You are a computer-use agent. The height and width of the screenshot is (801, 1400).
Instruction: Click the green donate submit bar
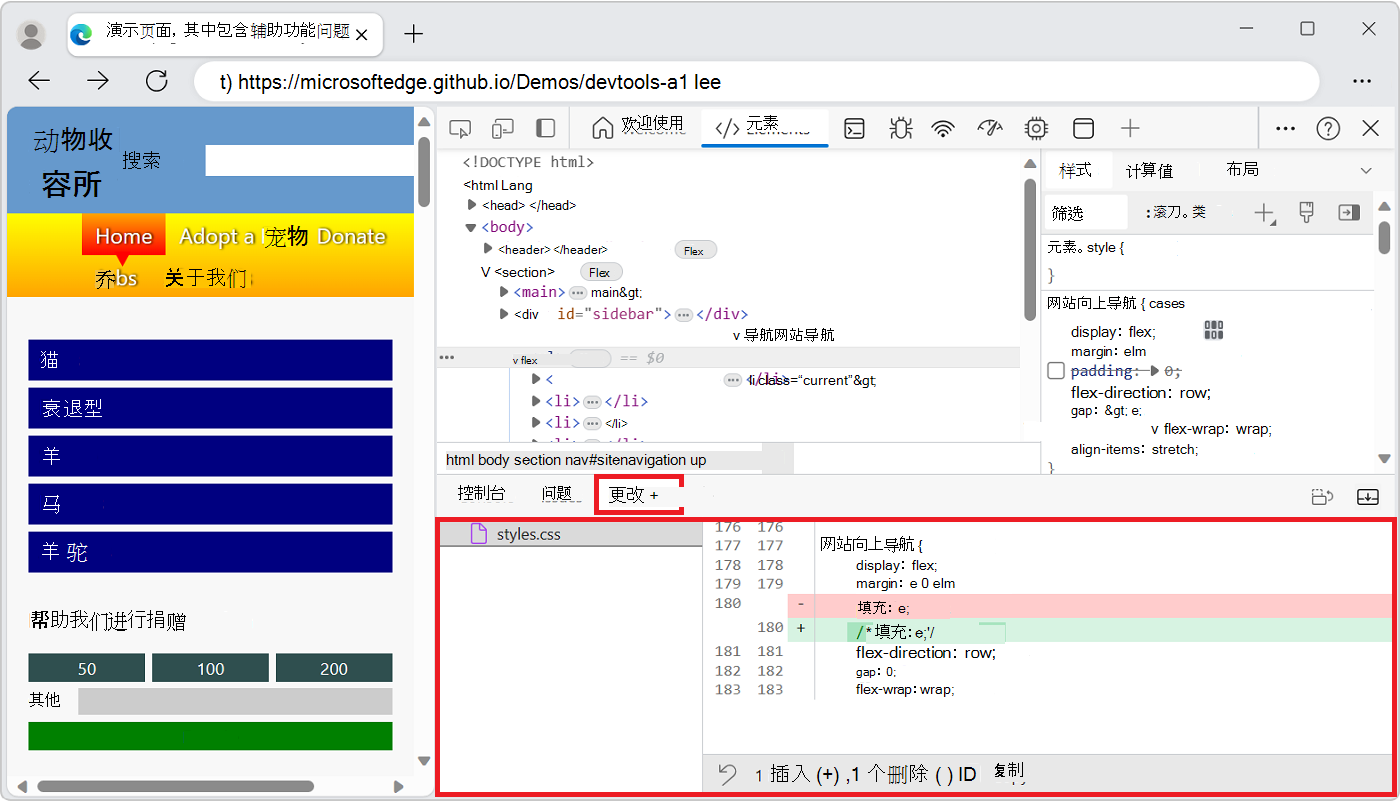click(x=210, y=735)
